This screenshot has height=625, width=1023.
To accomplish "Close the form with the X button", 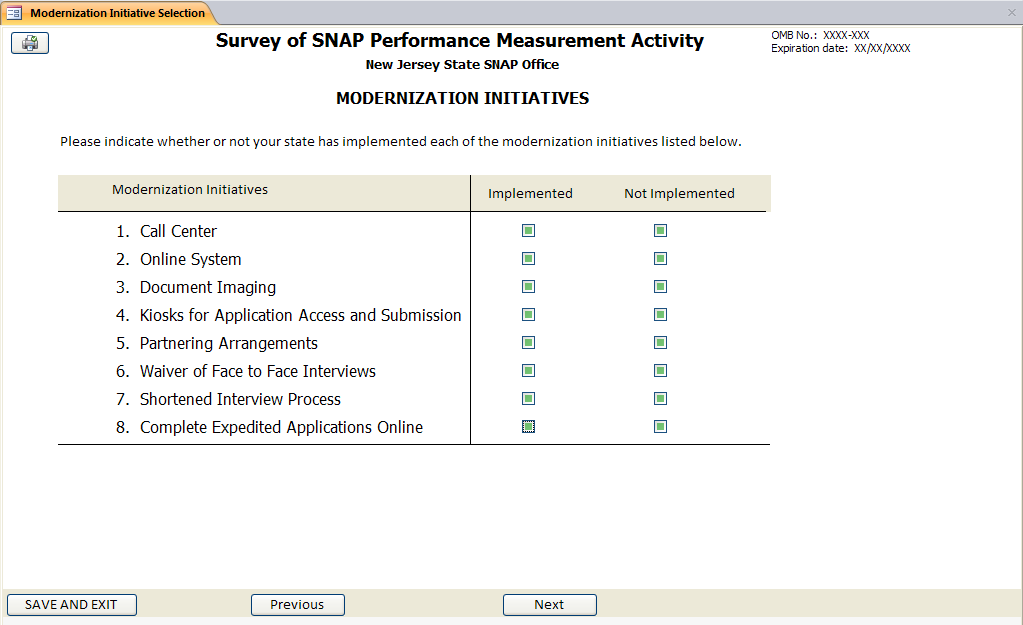I will click(x=1011, y=13).
